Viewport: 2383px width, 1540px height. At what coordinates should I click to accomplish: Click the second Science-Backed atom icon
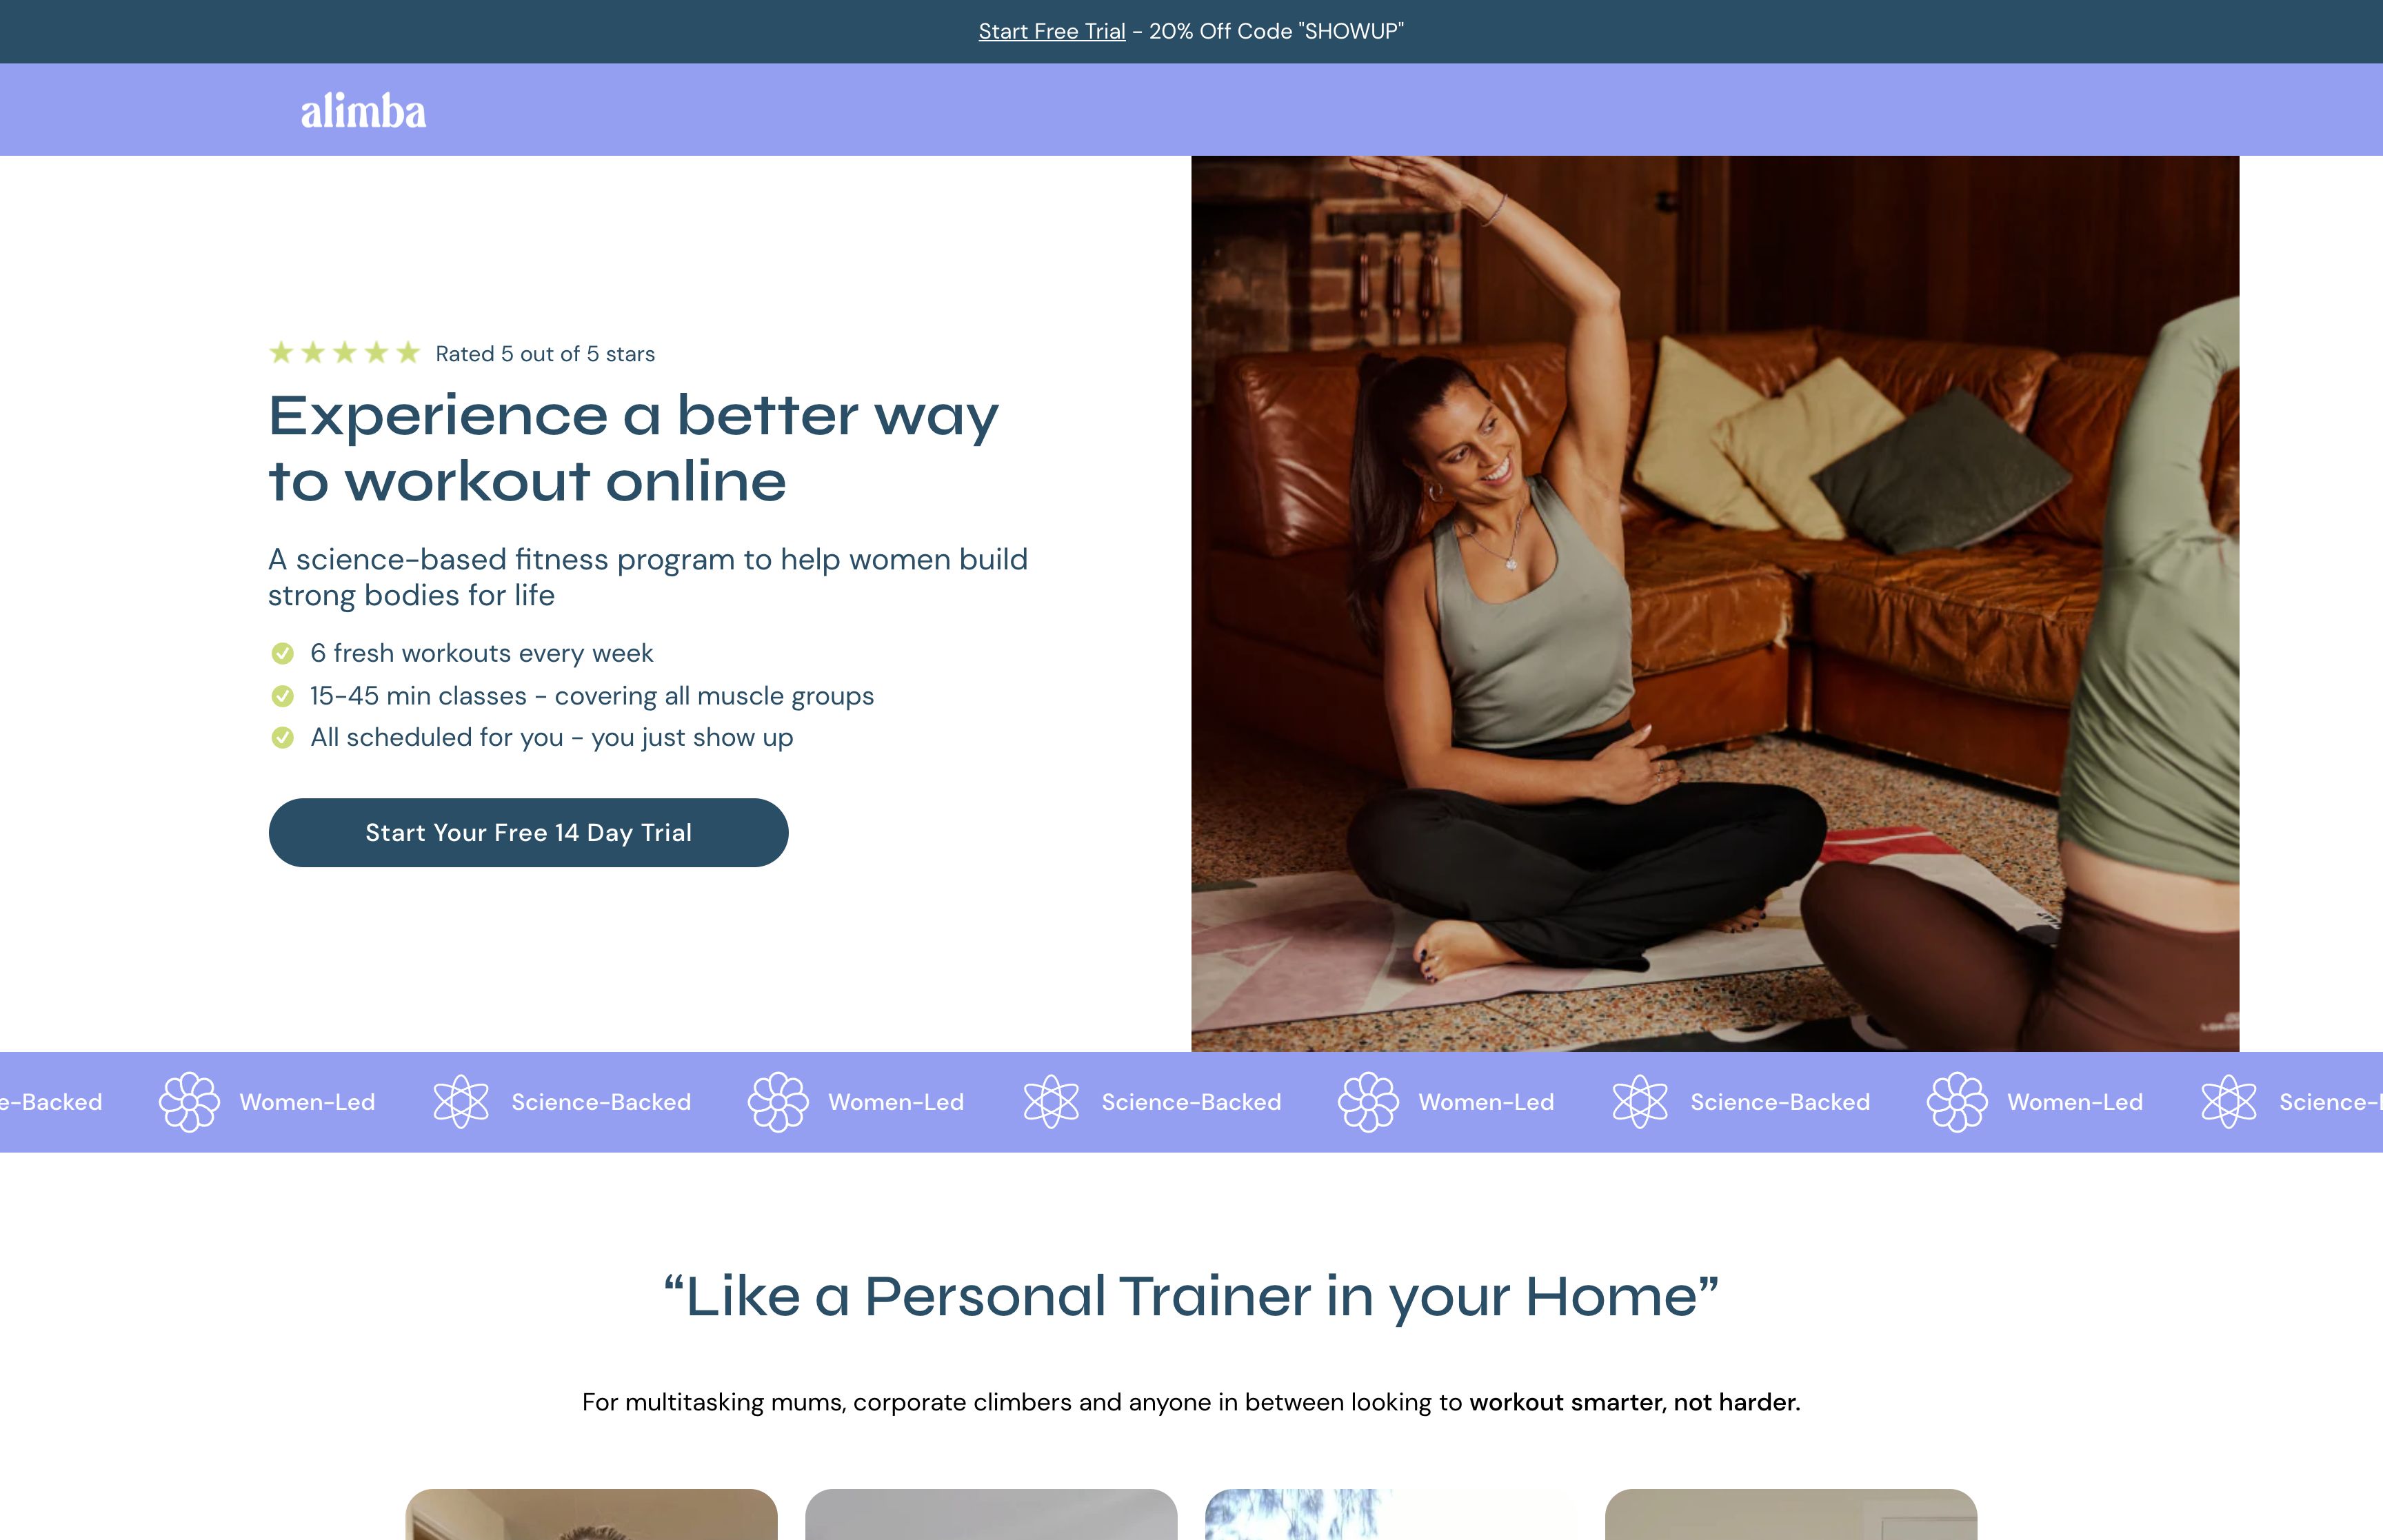click(x=1051, y=1101)
